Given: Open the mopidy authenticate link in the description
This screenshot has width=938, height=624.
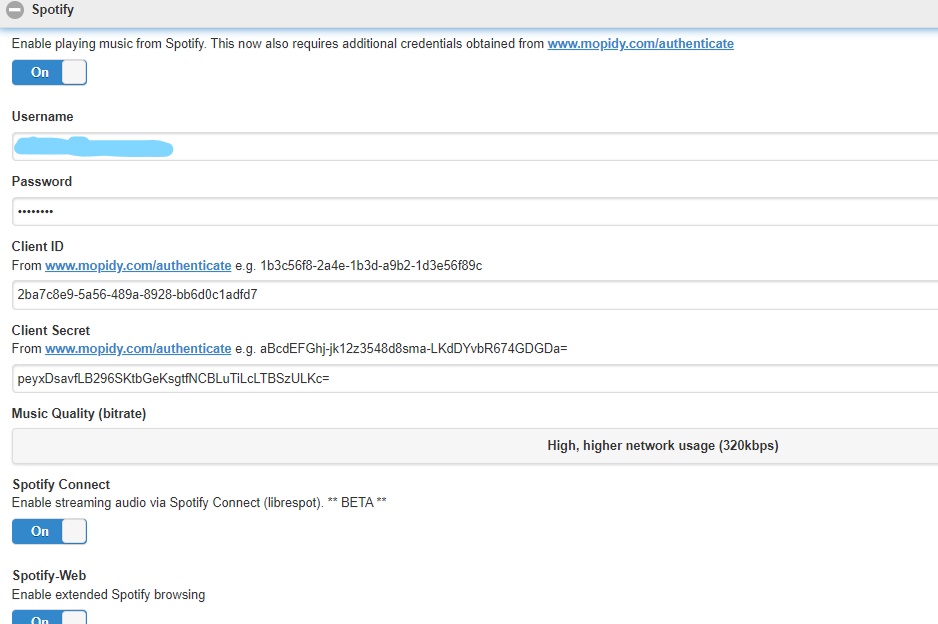Looking at the screenshot, I should [640, 44].
